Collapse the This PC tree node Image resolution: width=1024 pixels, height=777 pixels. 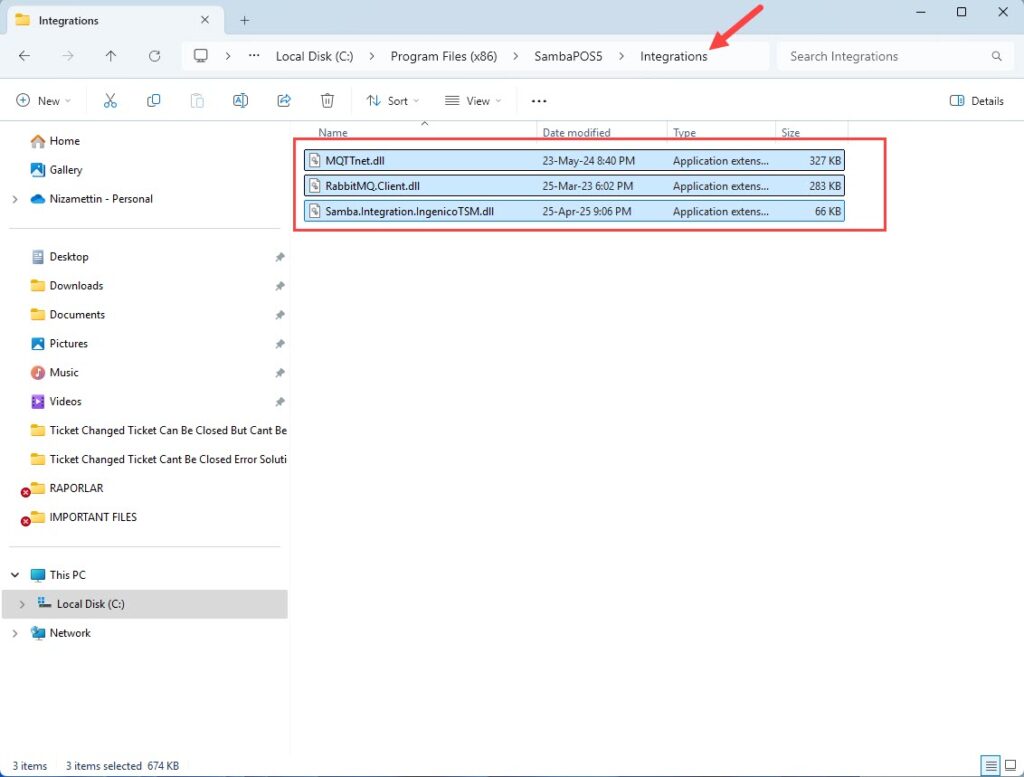tap(15, 575)
